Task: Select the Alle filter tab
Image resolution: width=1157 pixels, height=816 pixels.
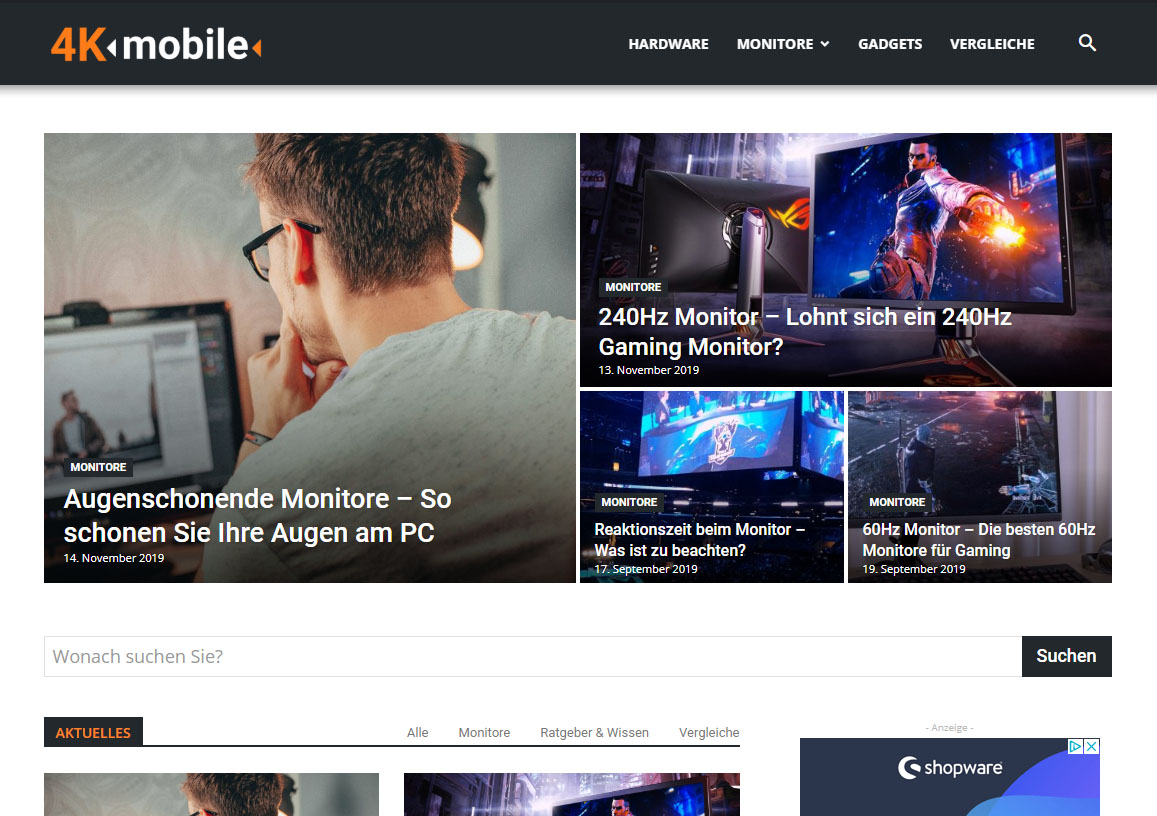Action: pyautogui.click(x=418, y=733)
